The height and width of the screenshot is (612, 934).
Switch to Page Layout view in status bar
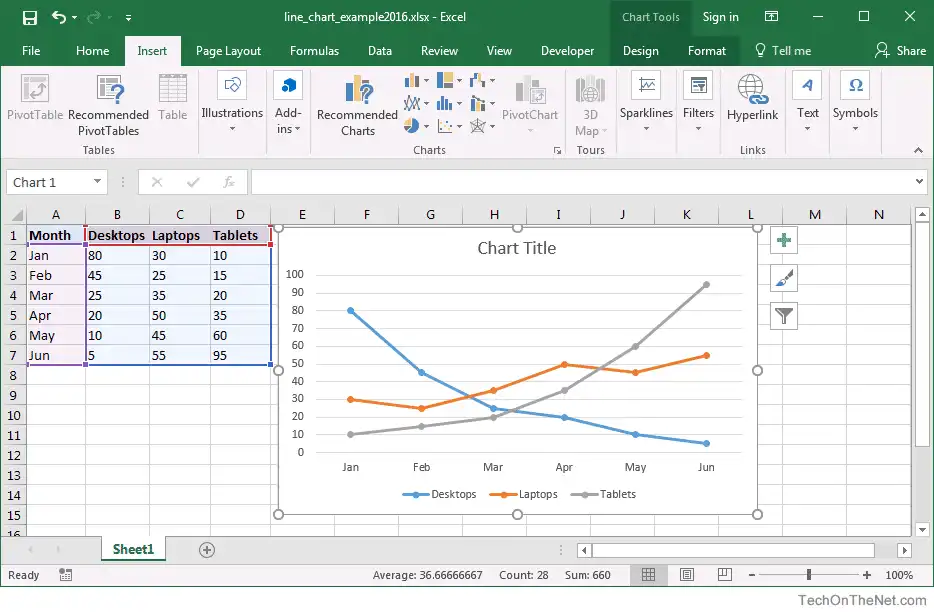(686, 575)
